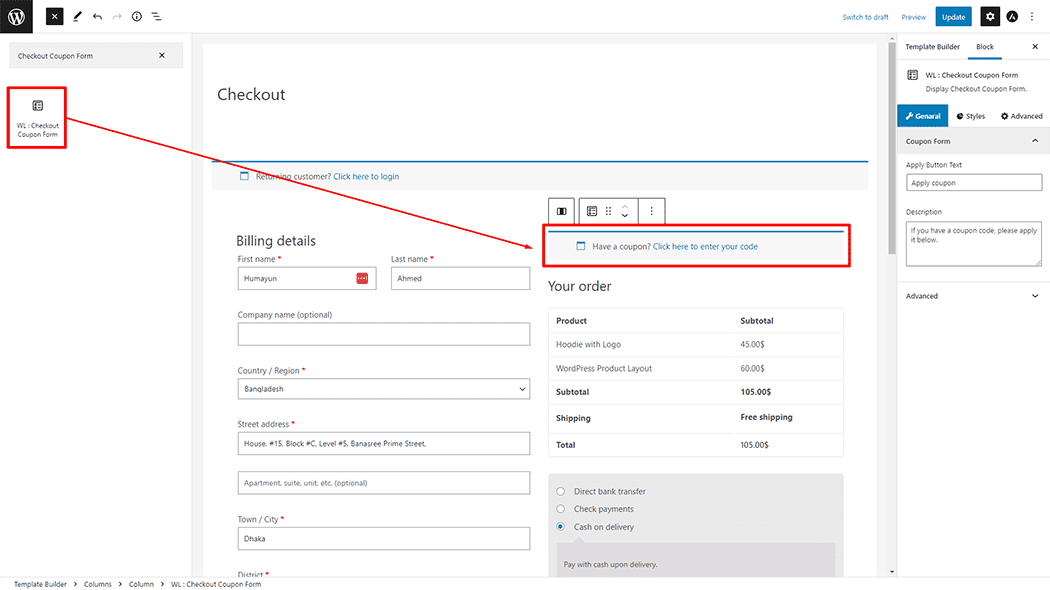Select Check payments radio button
Image resolution: width=1050 pixels, height=590 pixels.
pos(561,509)
